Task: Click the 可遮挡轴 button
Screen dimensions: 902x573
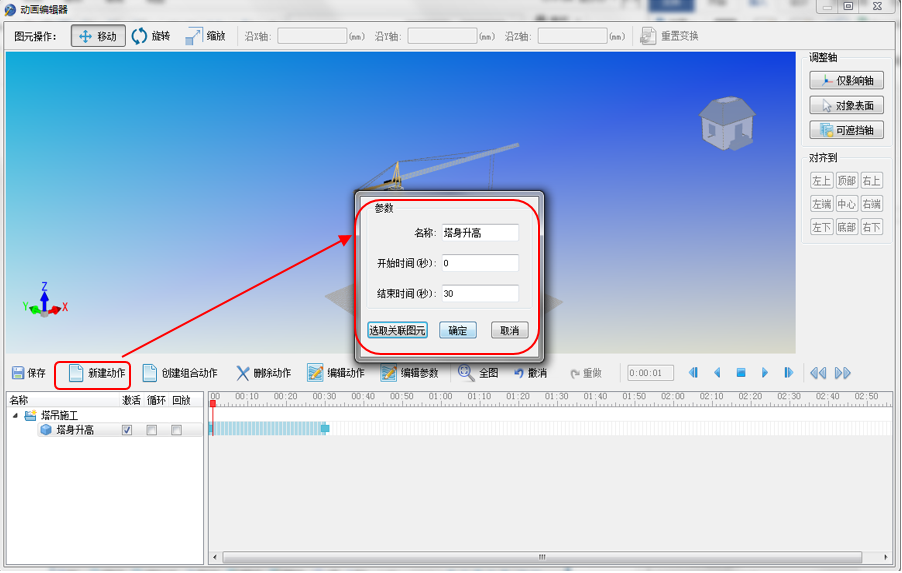Action: (846, 130)
